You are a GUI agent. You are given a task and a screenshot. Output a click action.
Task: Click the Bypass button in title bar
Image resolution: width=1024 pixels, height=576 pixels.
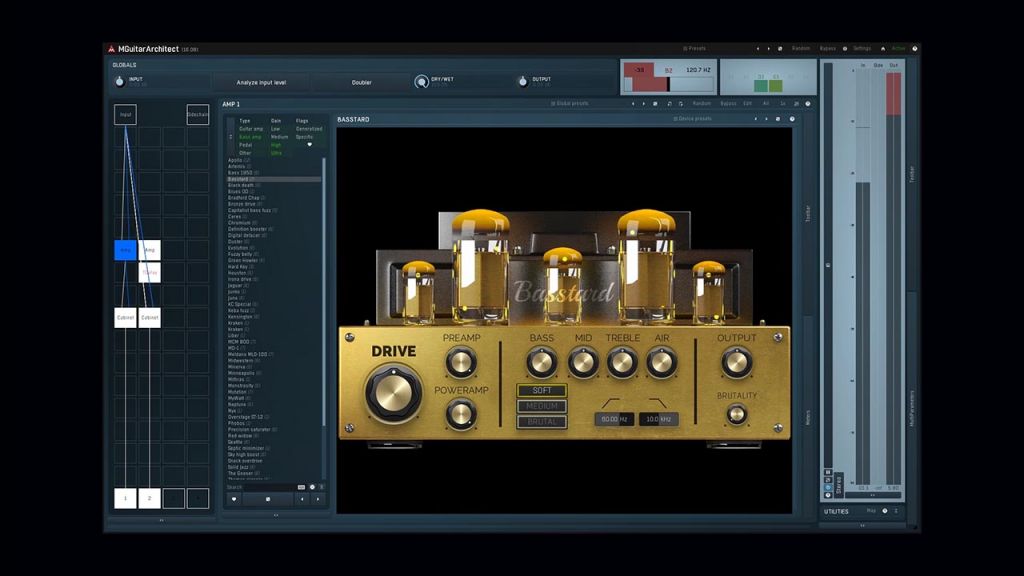(x=827, y=48)
